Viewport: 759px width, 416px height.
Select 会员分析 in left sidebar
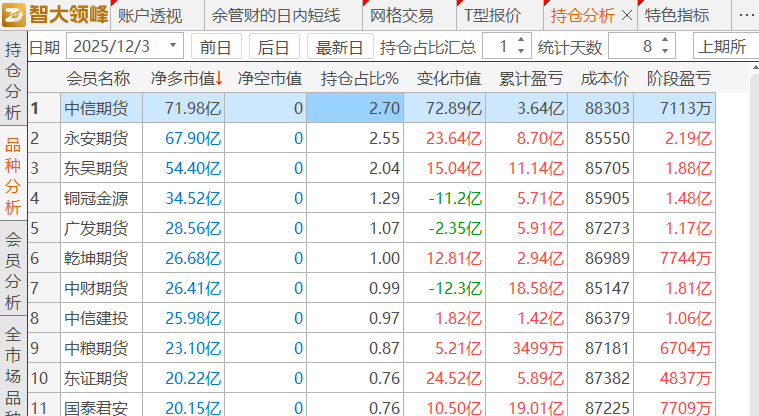click(13, 271)
